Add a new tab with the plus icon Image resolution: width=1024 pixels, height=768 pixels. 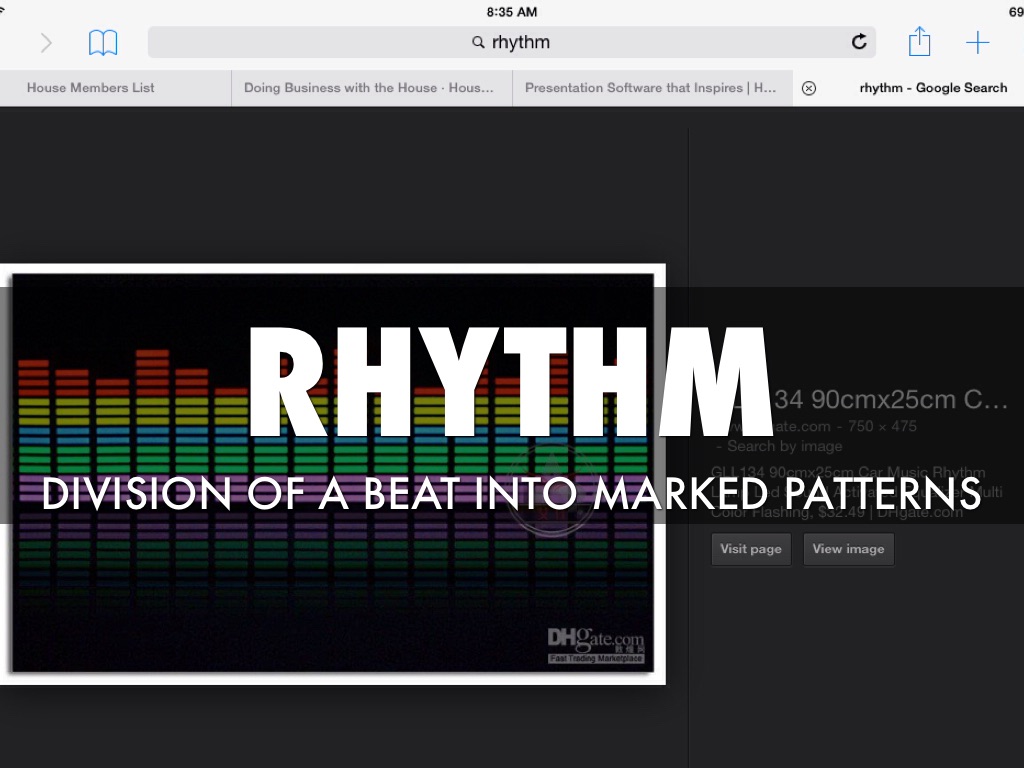[x=977, y=42]
